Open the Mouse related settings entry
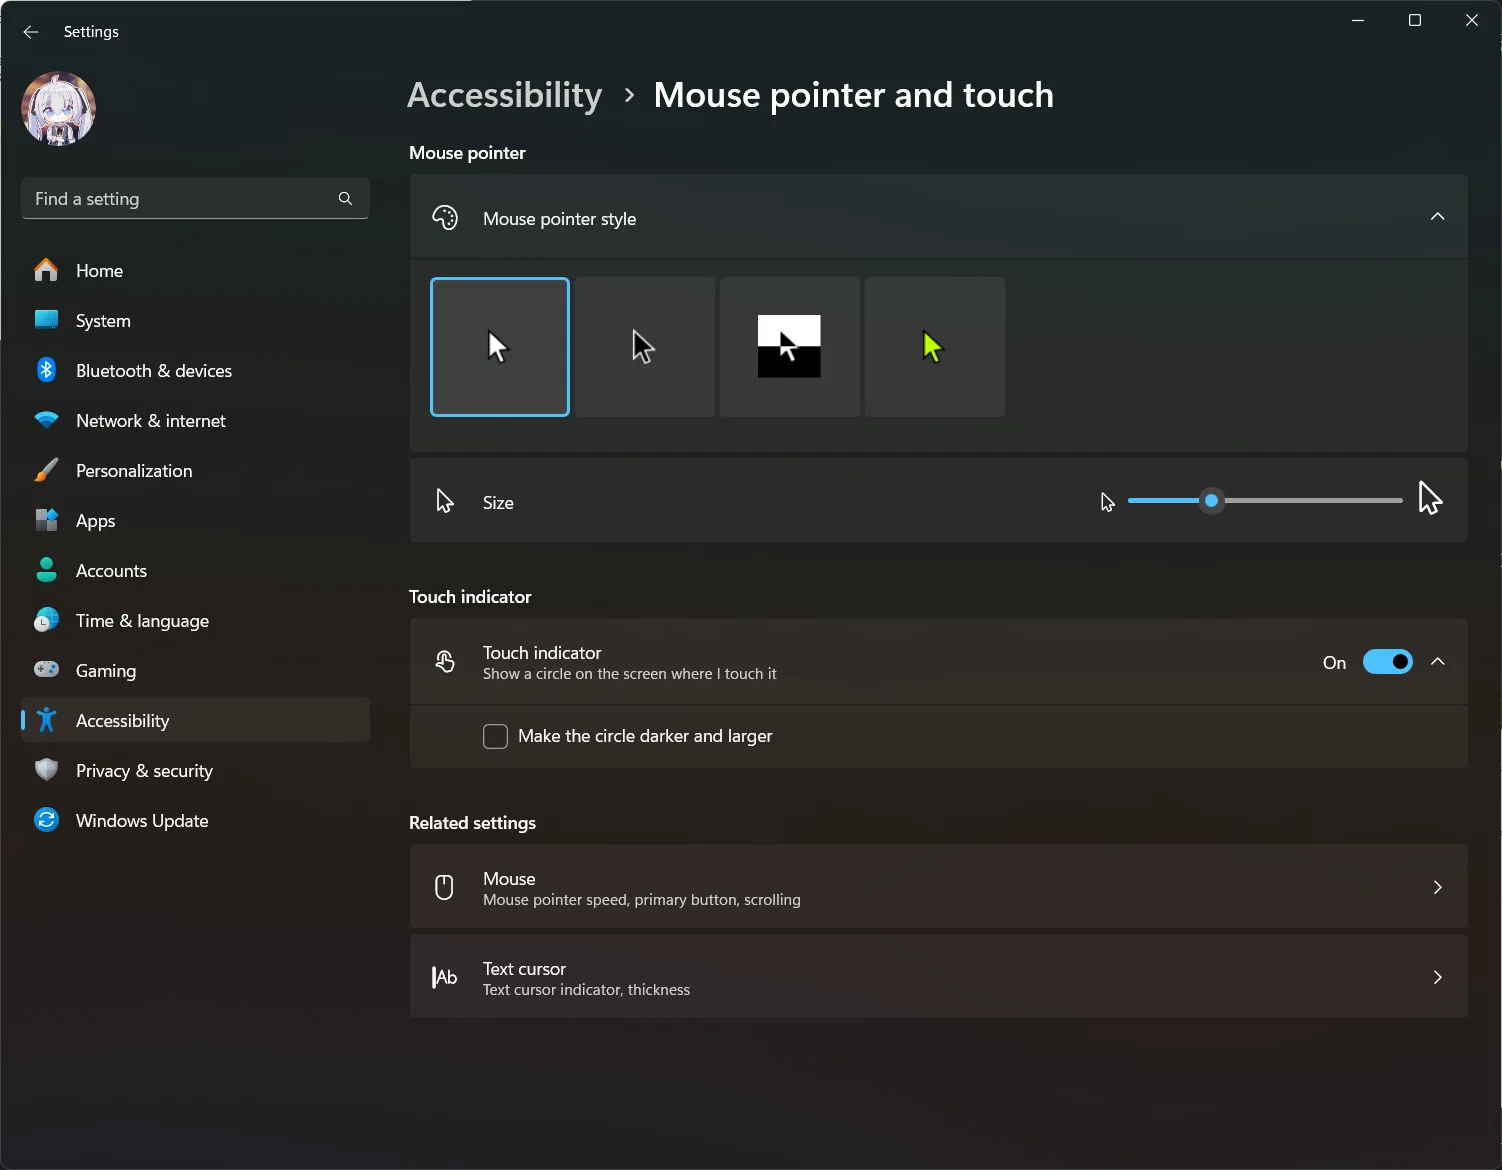Viewport: 1502px width, 1170px height. (x=939, y=887)
